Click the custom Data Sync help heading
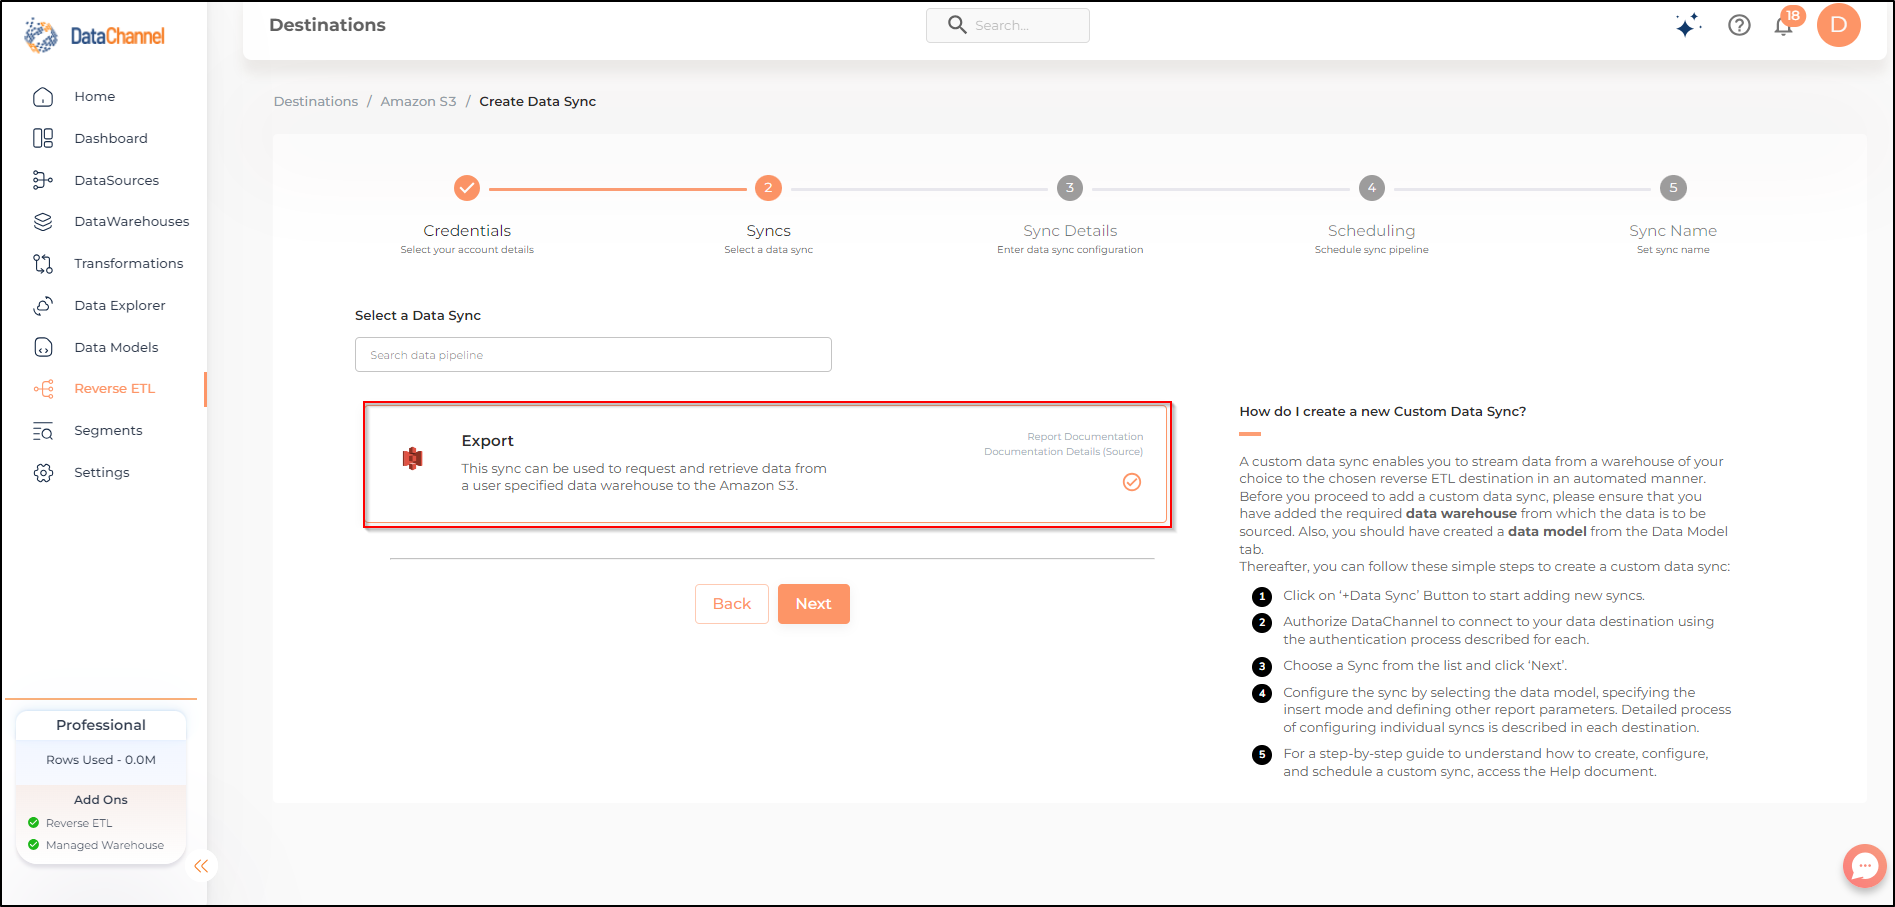This screenshot has width=1895, height=907. point(1383,411)
